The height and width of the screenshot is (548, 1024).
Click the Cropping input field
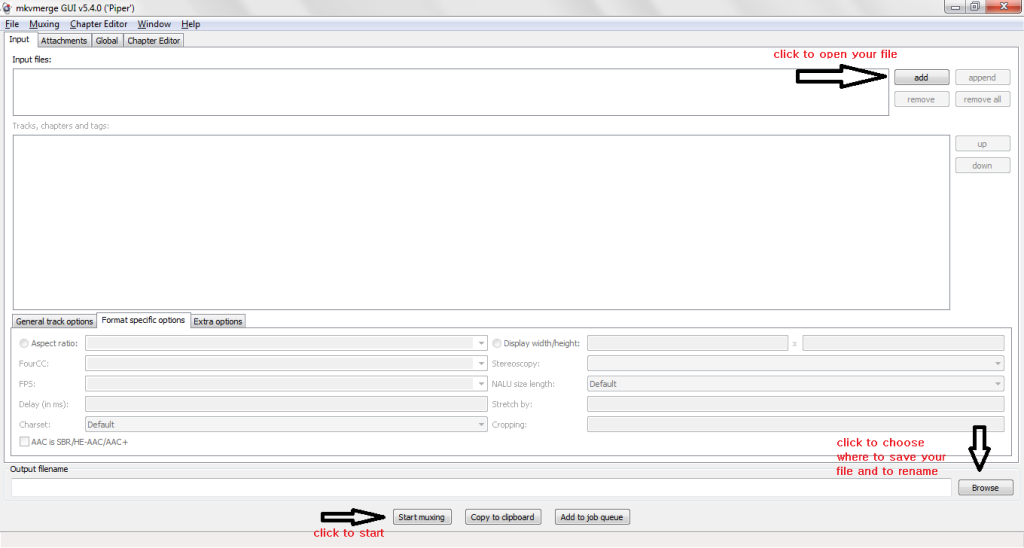(x=795, y=425)
